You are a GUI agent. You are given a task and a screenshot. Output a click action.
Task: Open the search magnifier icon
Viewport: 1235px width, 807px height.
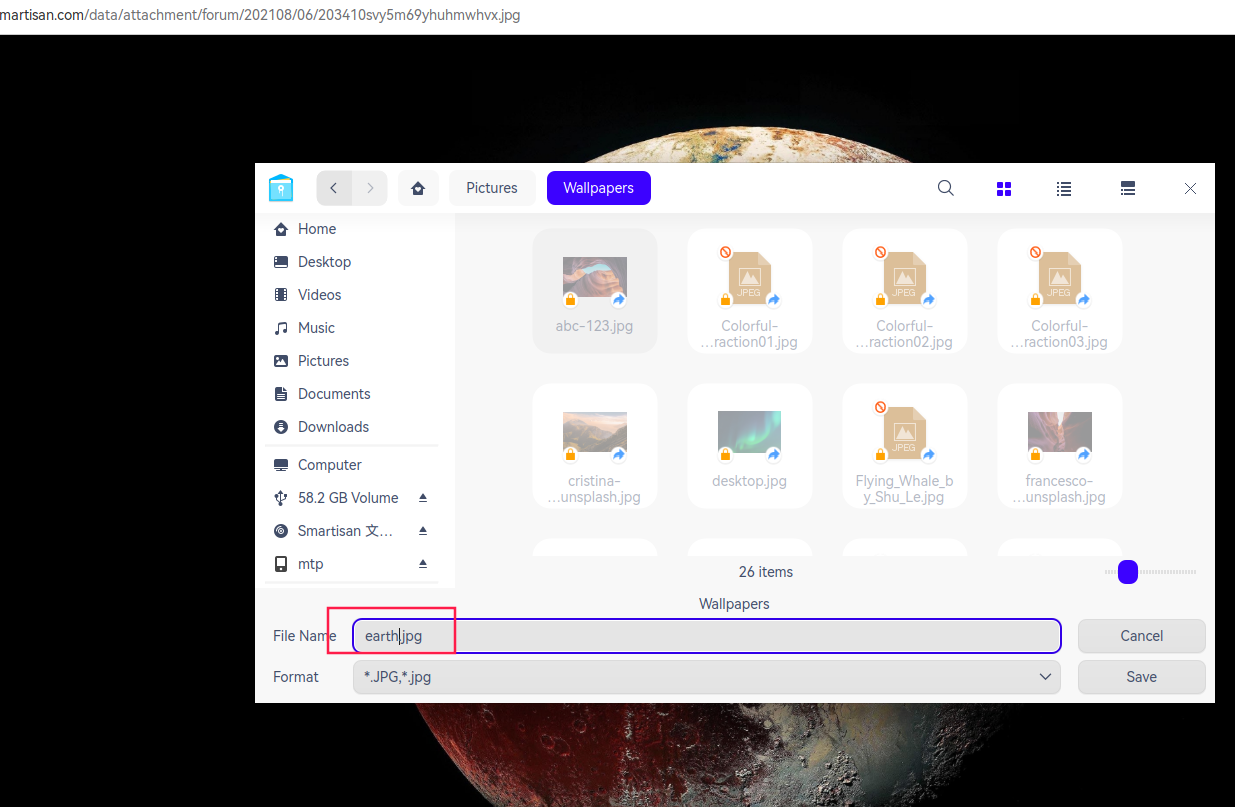945,188
